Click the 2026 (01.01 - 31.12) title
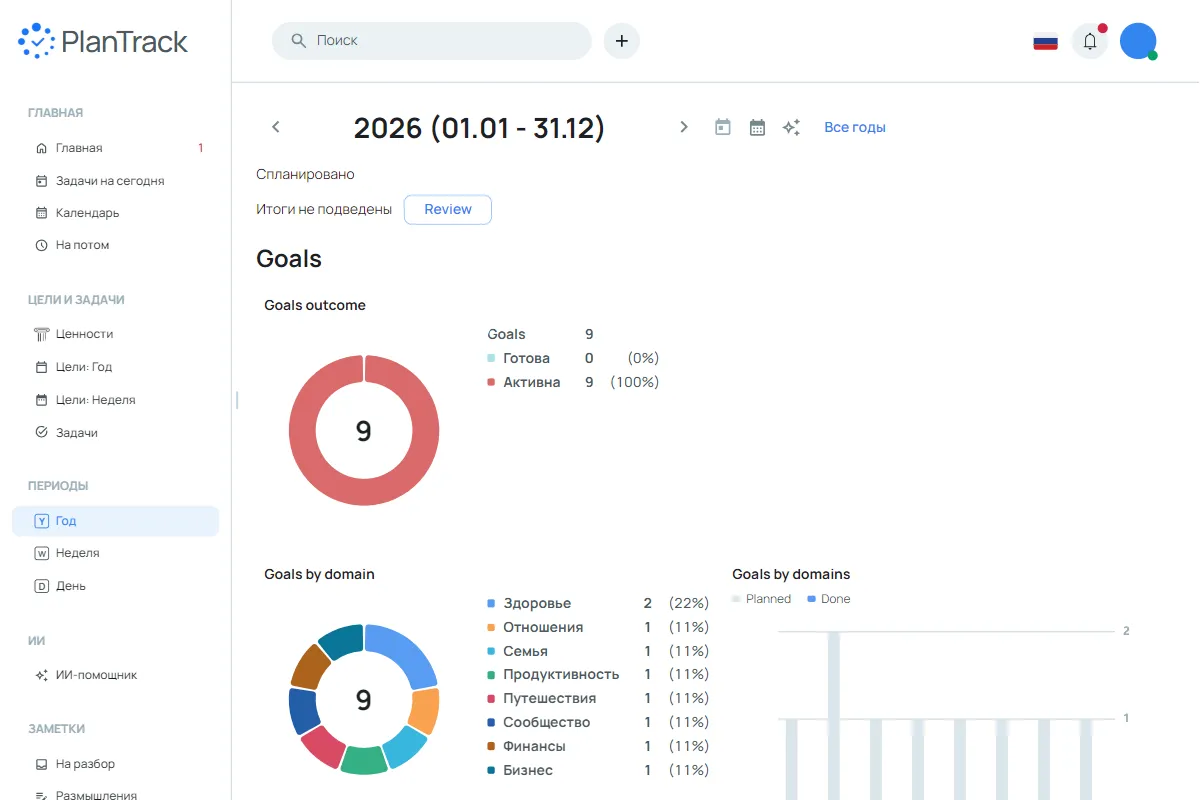 click(x=480, y=128)
